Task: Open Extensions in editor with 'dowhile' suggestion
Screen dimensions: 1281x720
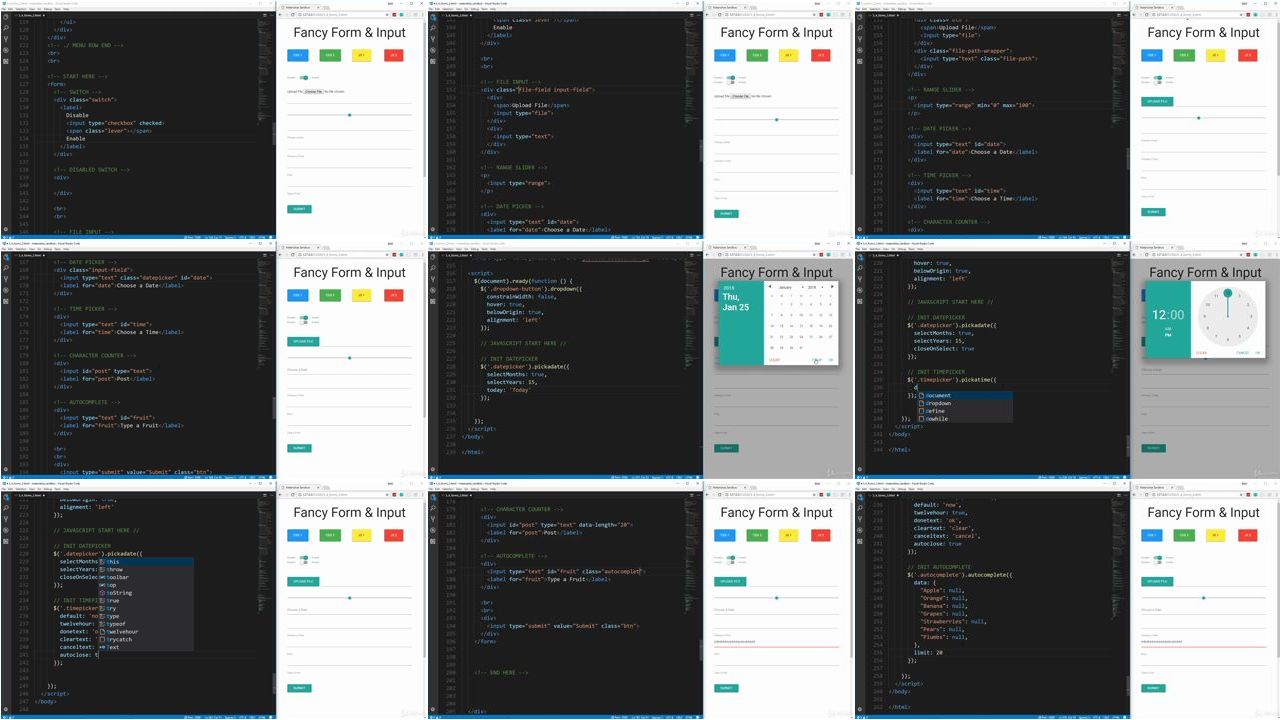Action: point(860,301)
